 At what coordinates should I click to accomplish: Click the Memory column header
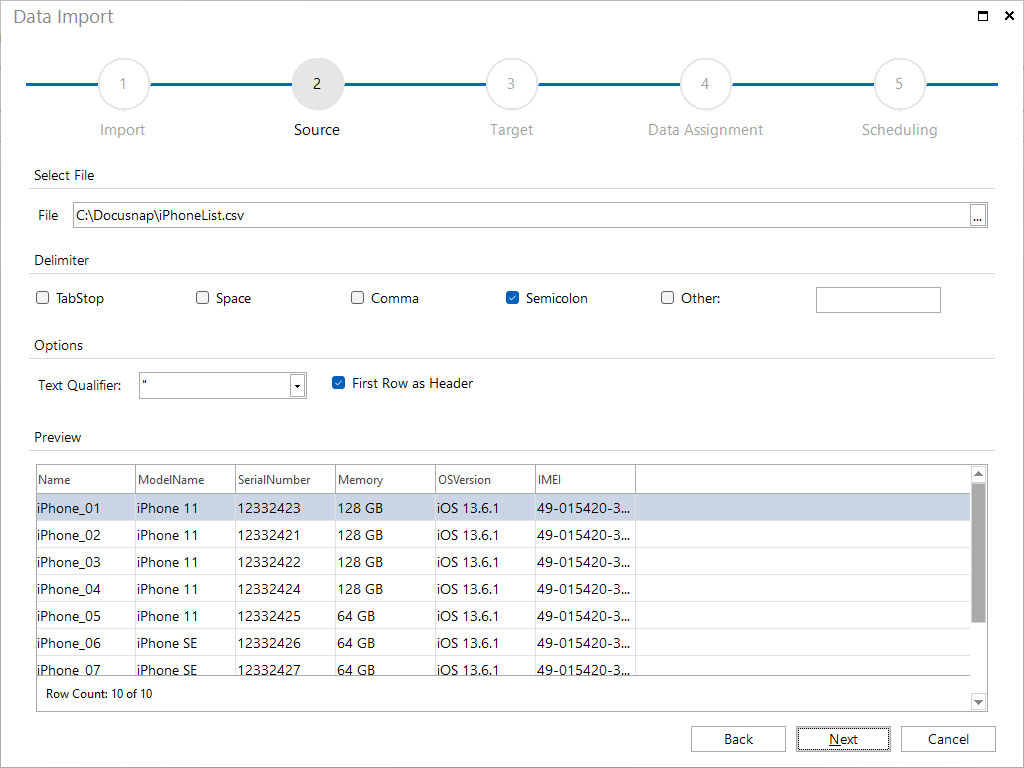tap(385, 479)
